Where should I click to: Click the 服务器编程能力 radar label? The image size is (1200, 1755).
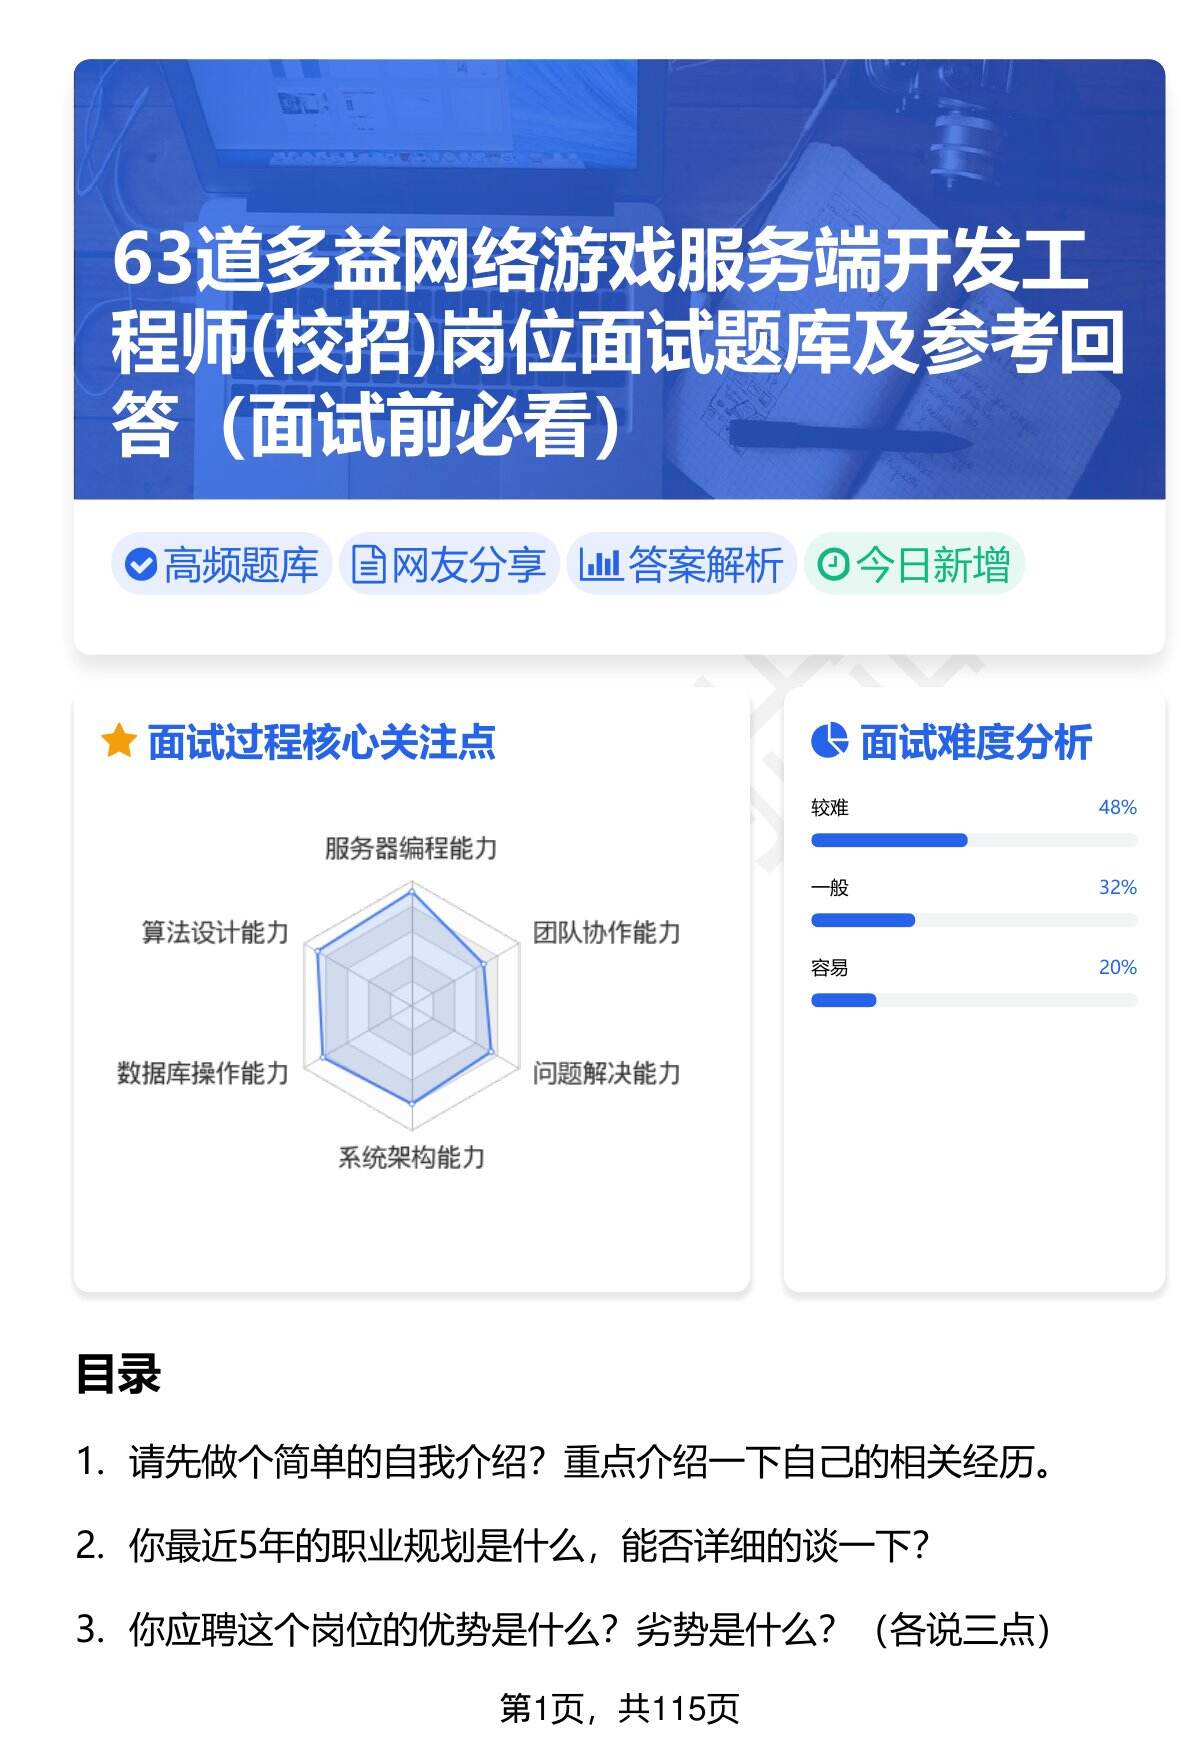coord(411,848)
